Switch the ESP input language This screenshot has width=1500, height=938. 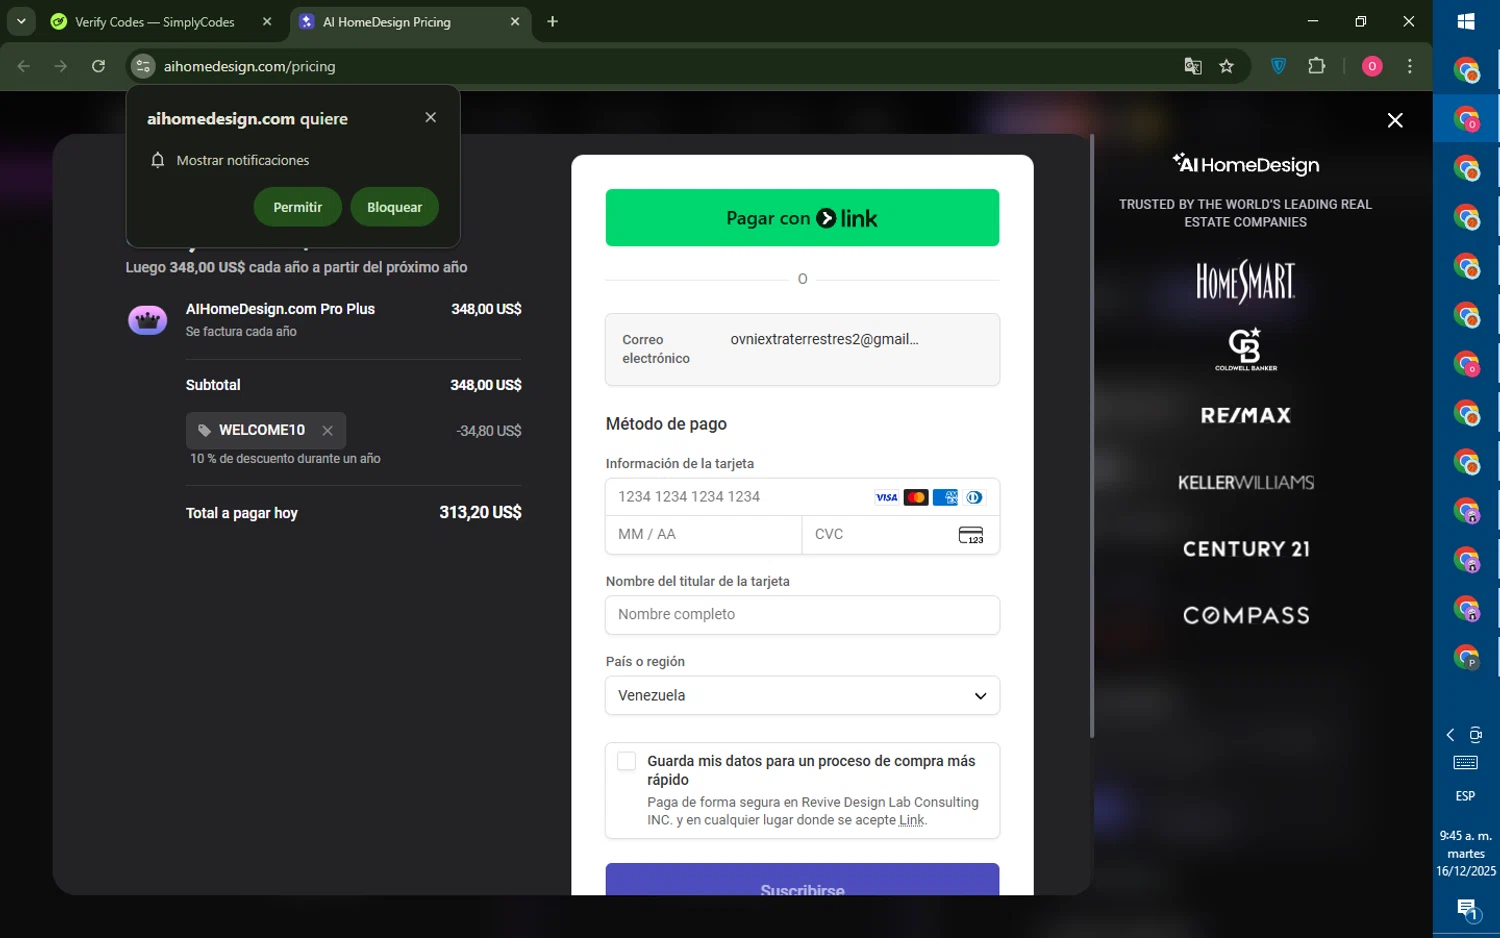[1466, 796]
